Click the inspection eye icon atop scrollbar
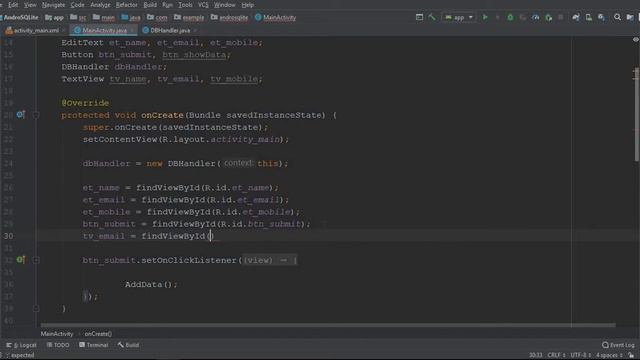The image size is (640, 360). [636, 40]
